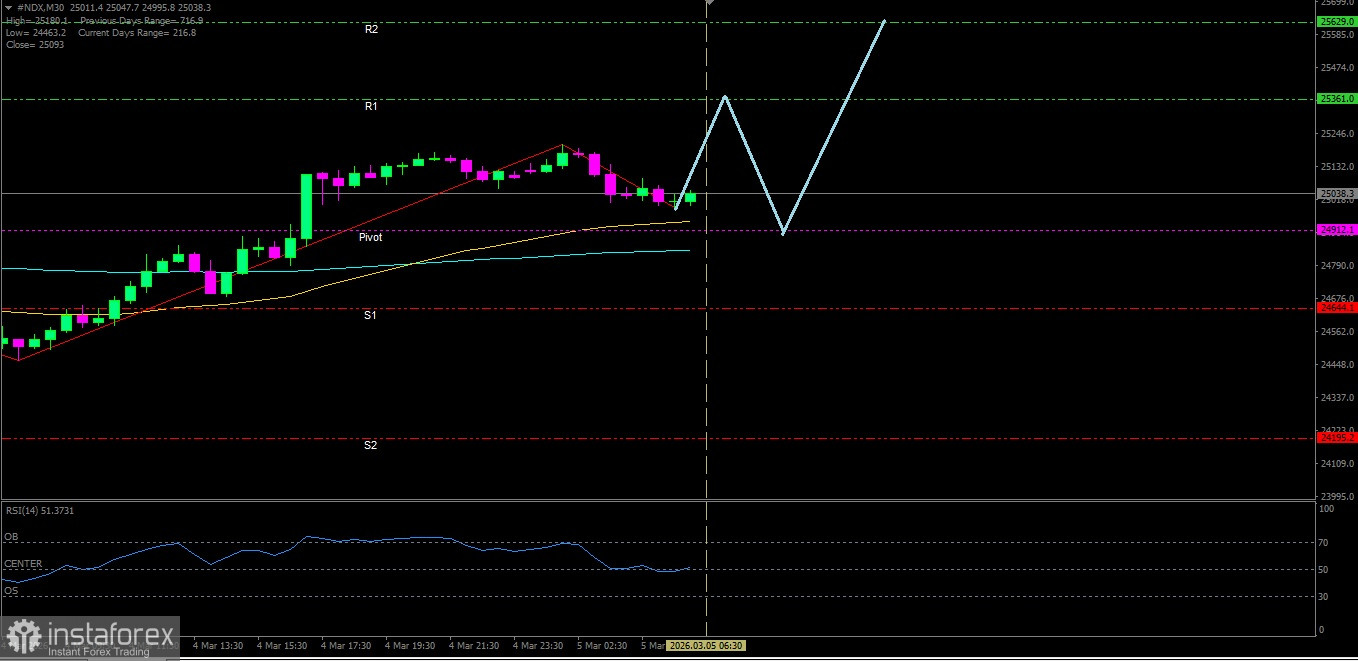Screen dimensions: 1358x661
Task: Click the S2 support label
Action: (x=370, y=445)
